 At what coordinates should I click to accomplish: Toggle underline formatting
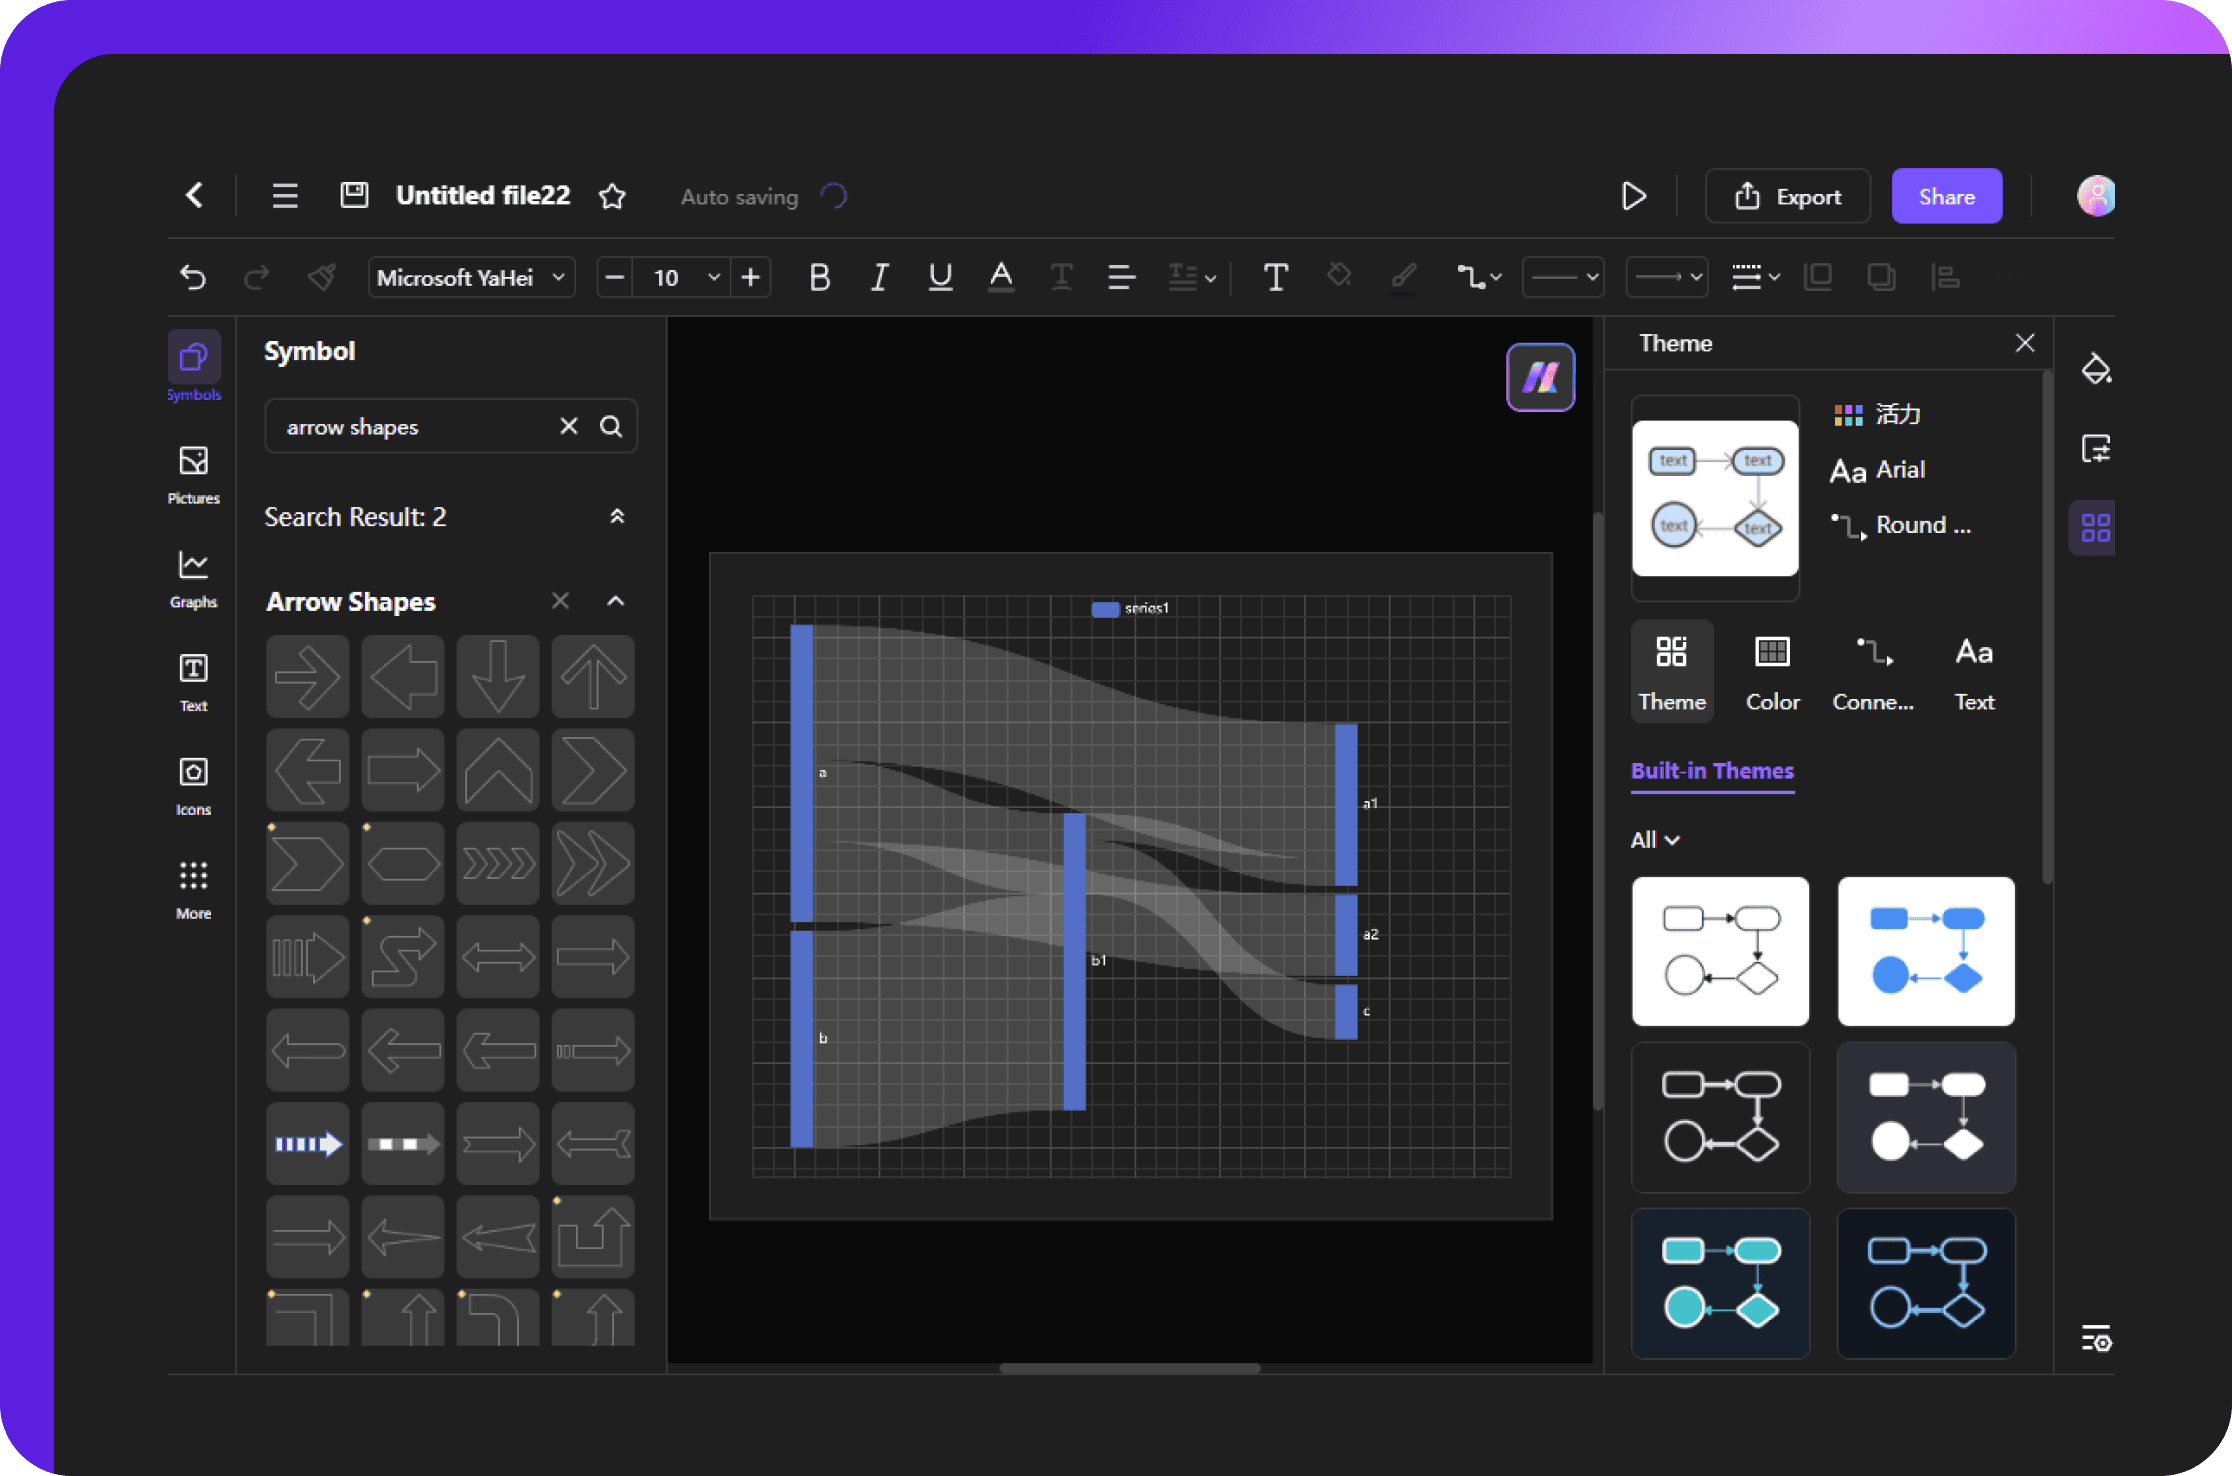point(939,277)
